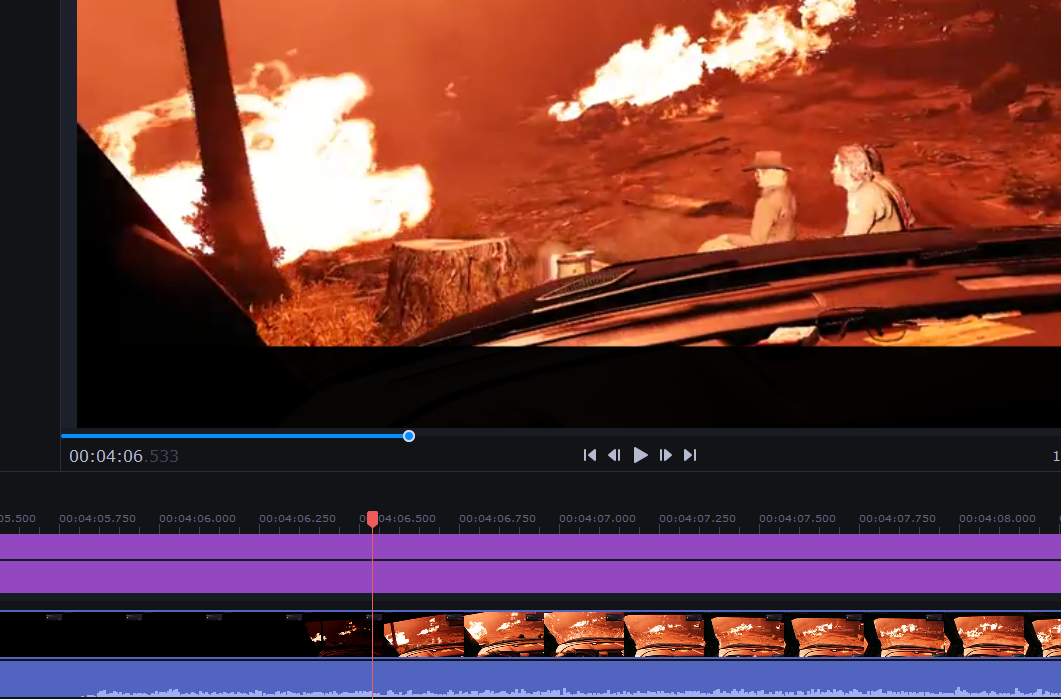Step forward one frame
Viewport: 1061px width, 699px height.
point(666,455)
